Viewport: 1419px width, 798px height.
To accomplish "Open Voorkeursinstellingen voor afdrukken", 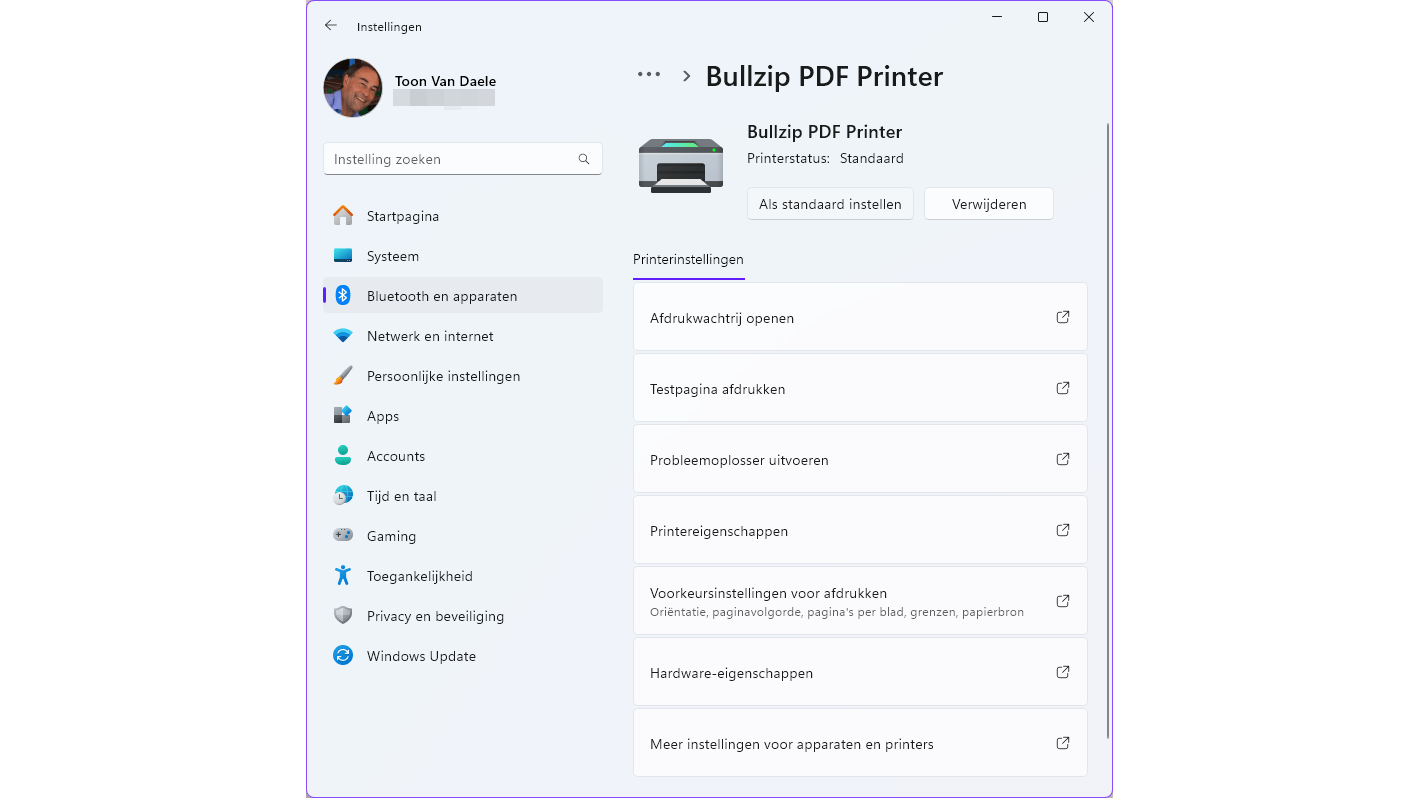I will (860, 601).
